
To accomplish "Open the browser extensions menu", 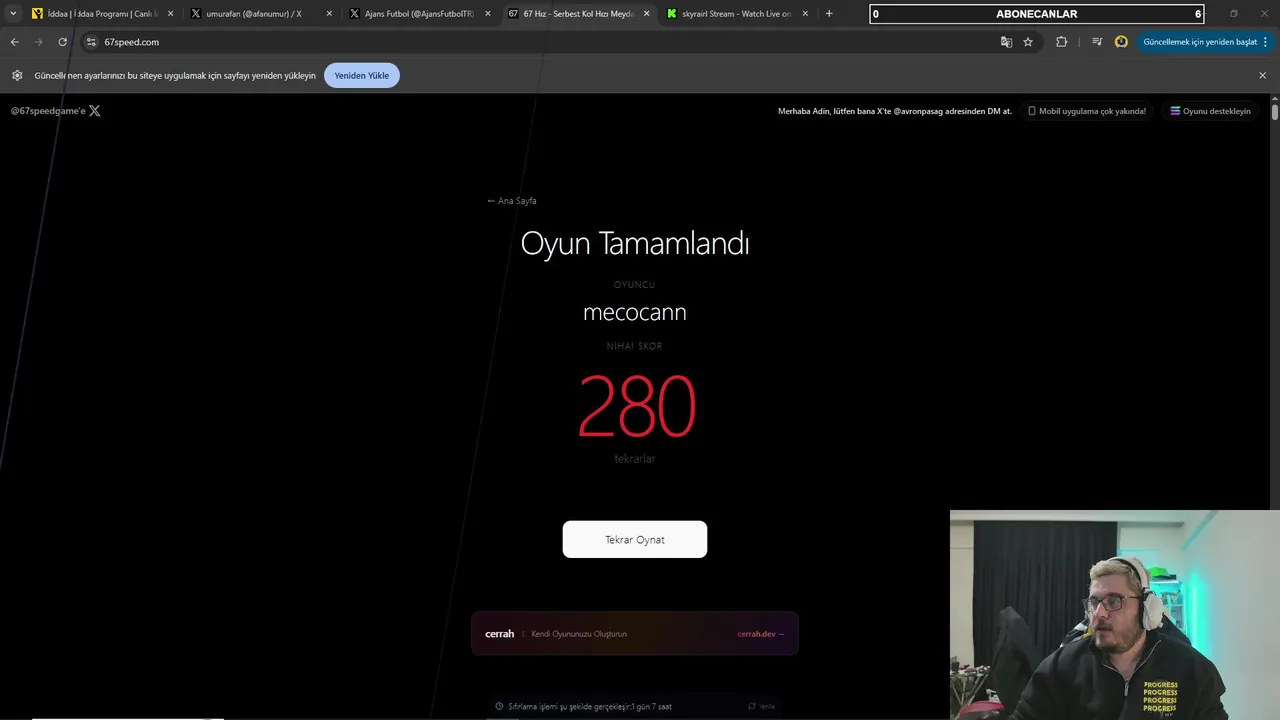I will pos(1061,42).
